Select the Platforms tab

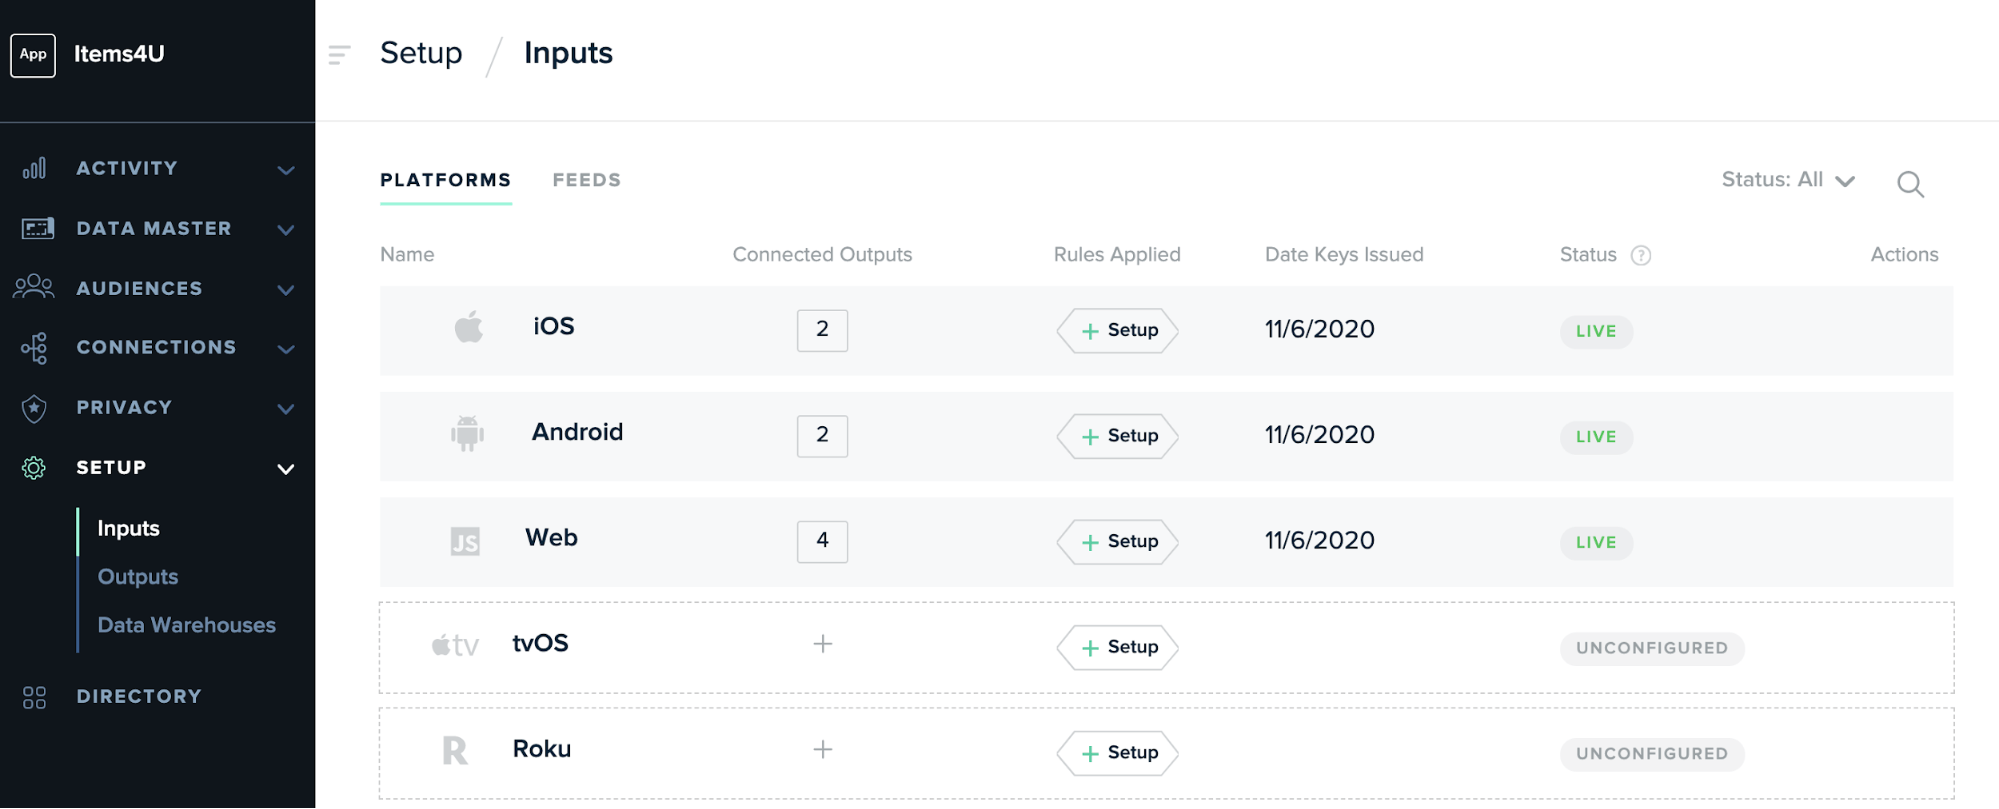[446, 180]
